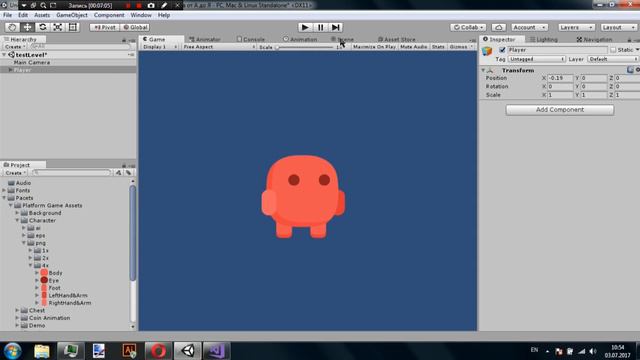The width and height of the screenshot is (640, 360).
Task: Open Opera browser from taskbar
Action: coord(158,351)
